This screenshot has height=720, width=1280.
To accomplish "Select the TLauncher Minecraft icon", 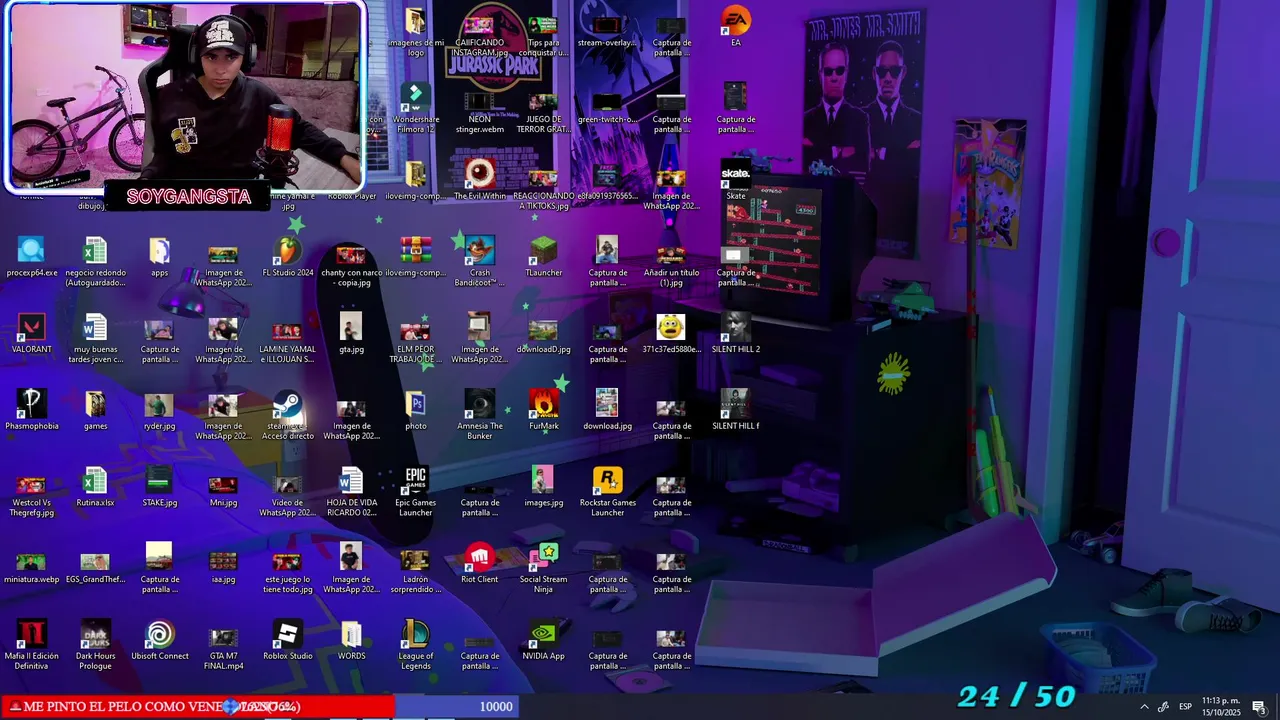I will [x=544, y=256].
